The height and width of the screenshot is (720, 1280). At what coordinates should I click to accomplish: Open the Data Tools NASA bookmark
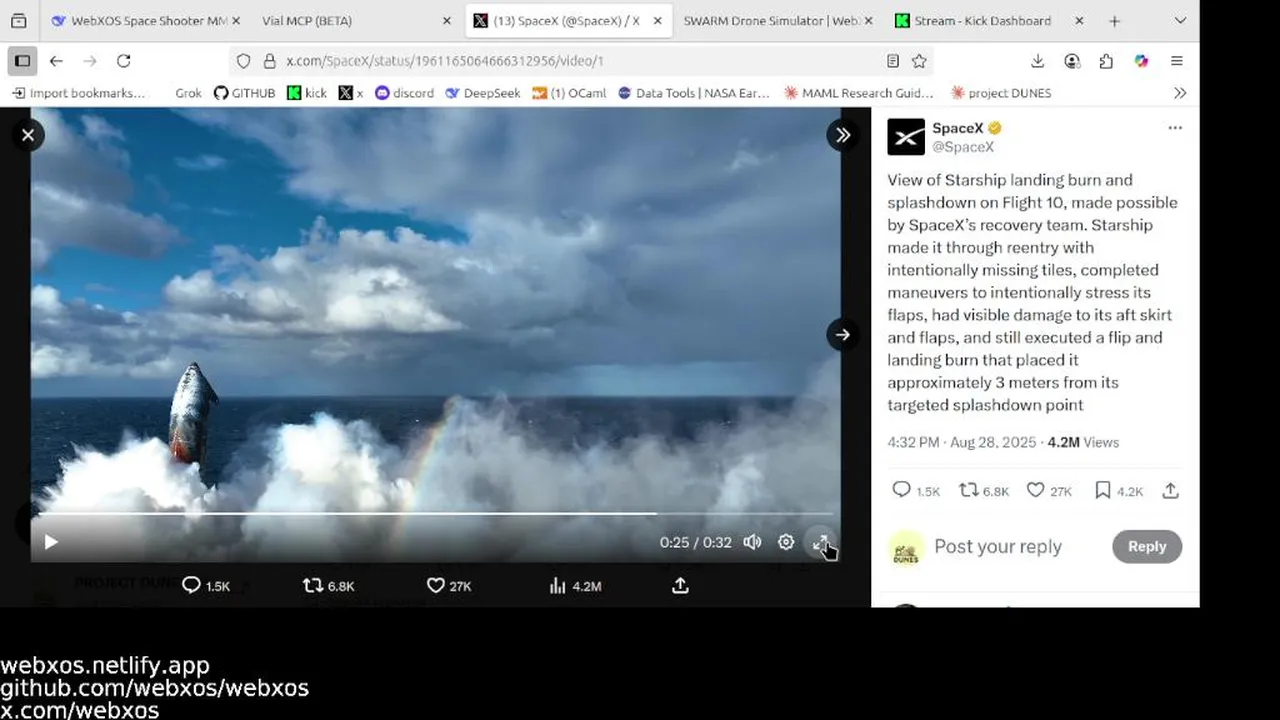pyautogui.click(x=694, y=93)
